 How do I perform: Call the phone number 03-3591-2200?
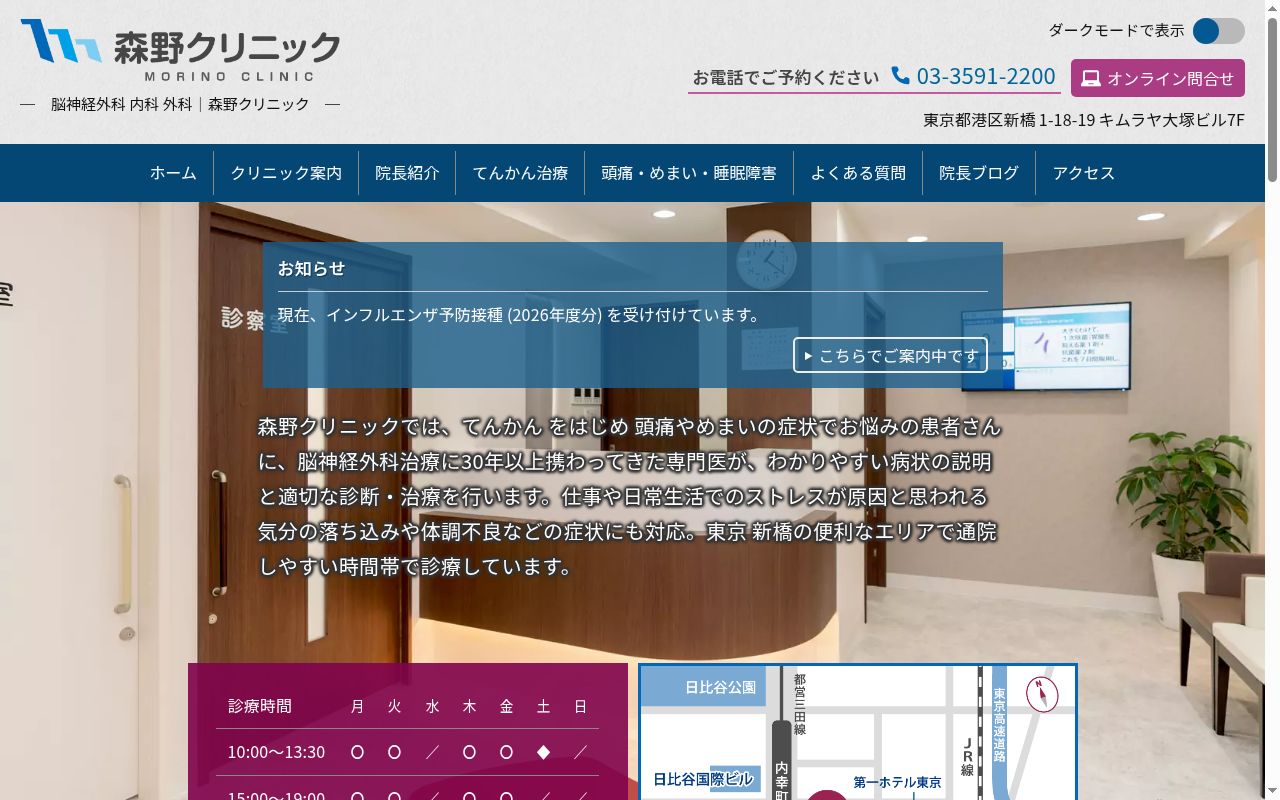(986, 76)
